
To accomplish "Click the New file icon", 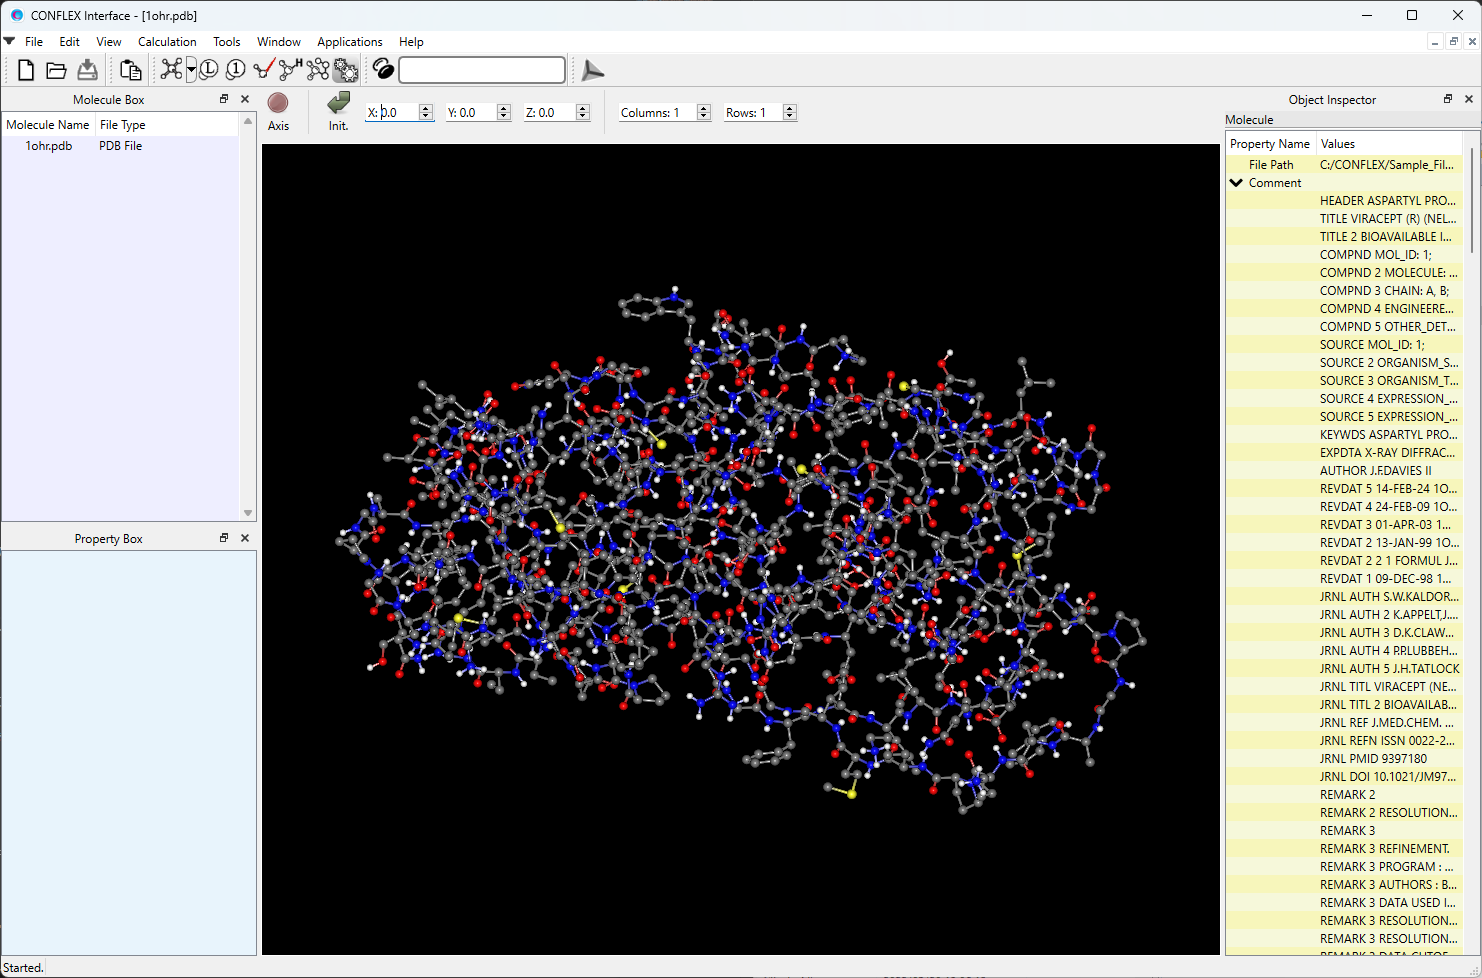I will [x=26, y=70].
